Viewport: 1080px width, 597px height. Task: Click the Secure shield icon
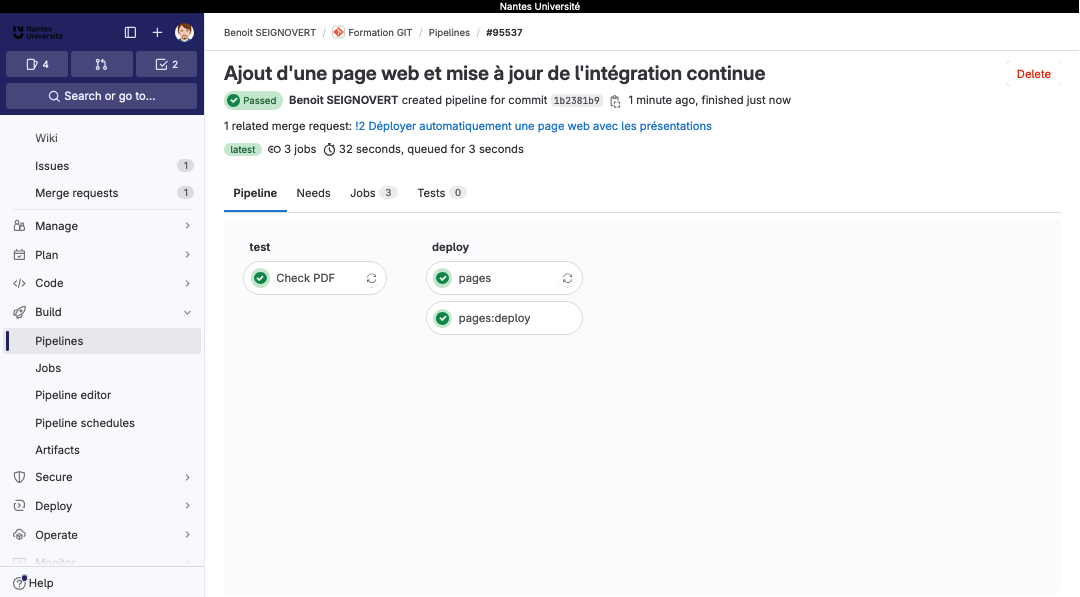tap(19, 476)
